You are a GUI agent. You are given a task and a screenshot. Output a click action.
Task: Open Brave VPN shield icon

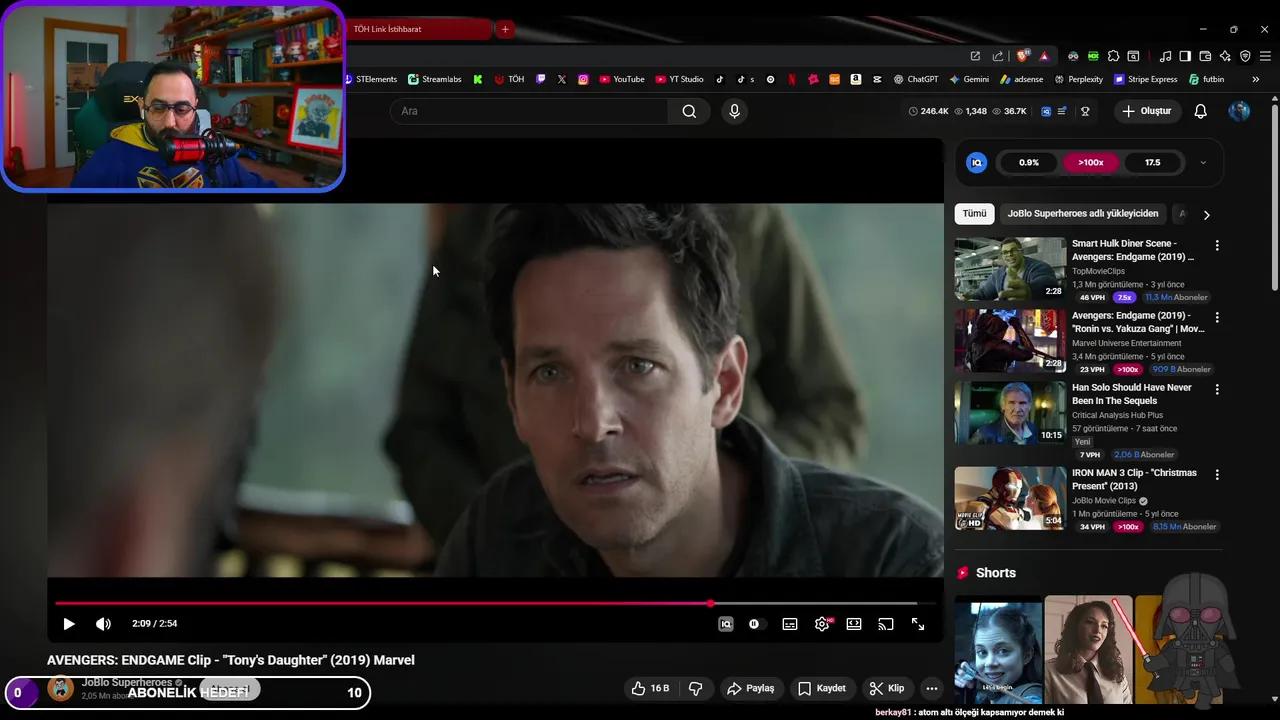point(1245,56)
